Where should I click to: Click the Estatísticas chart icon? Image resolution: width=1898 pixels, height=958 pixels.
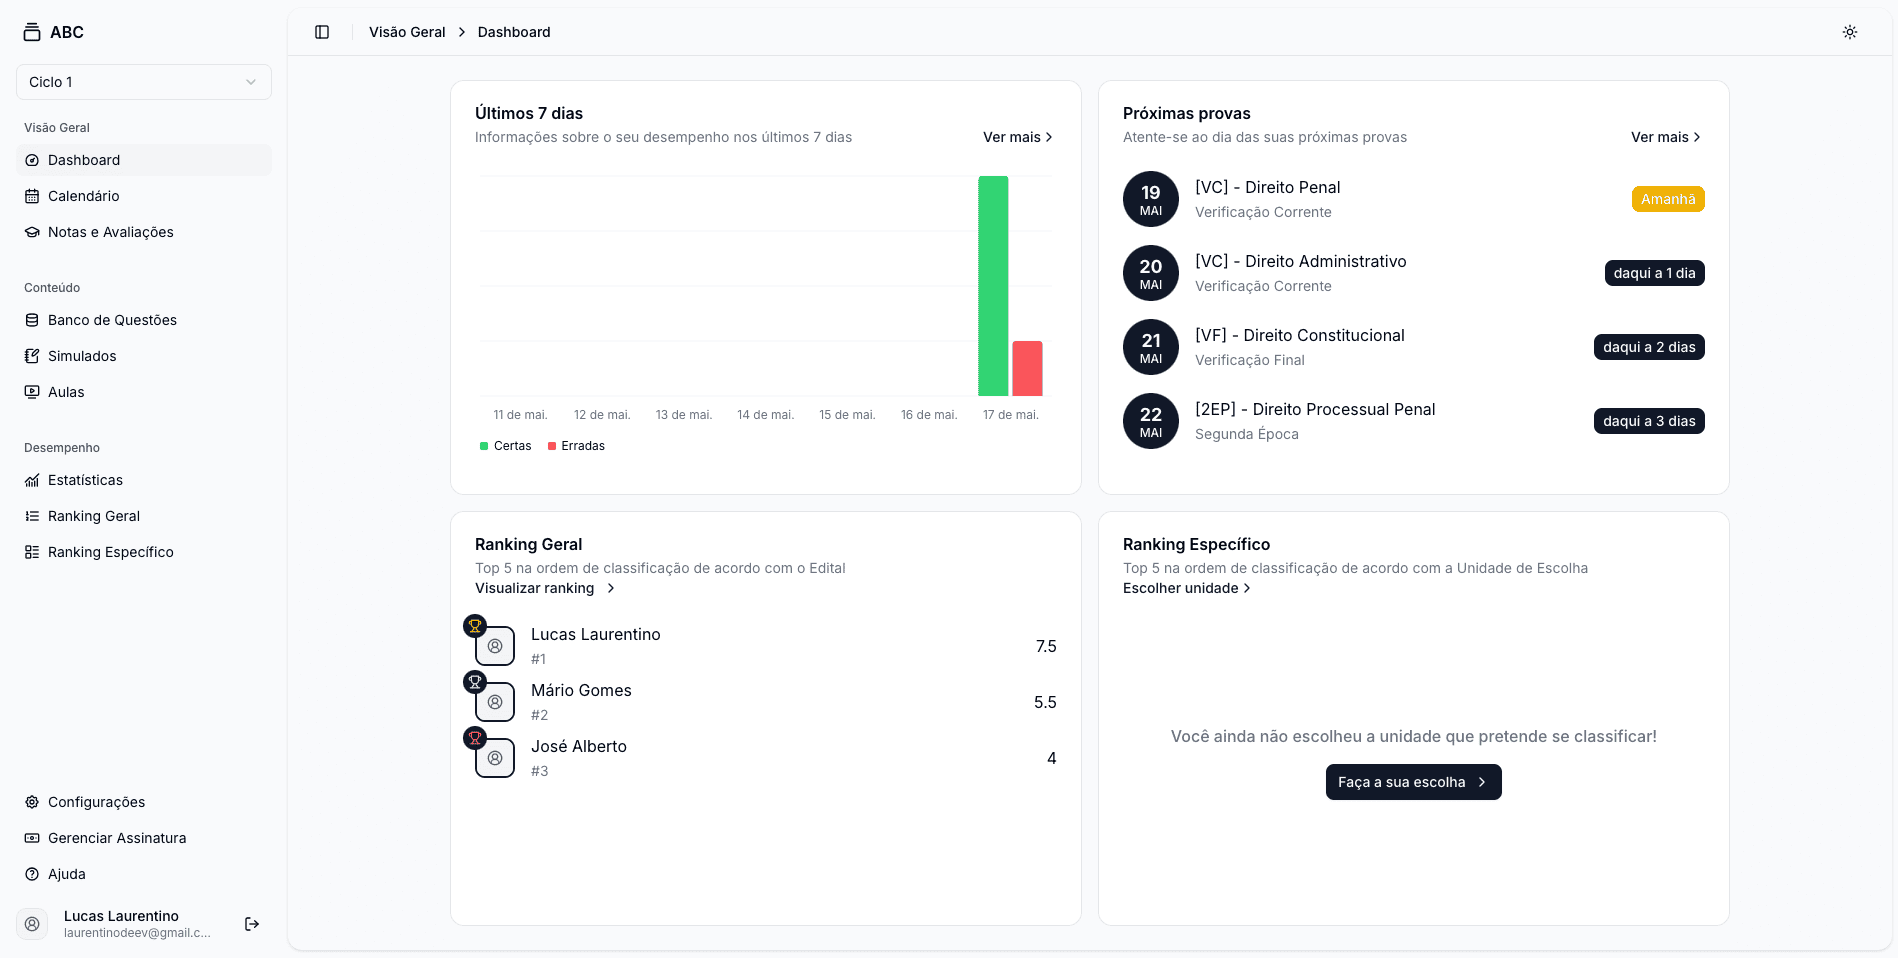pos(32,480)
